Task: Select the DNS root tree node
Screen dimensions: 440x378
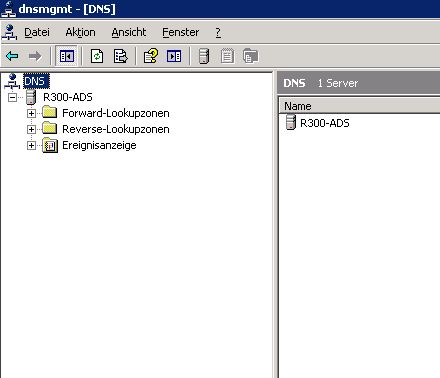Action: (36, 81)
